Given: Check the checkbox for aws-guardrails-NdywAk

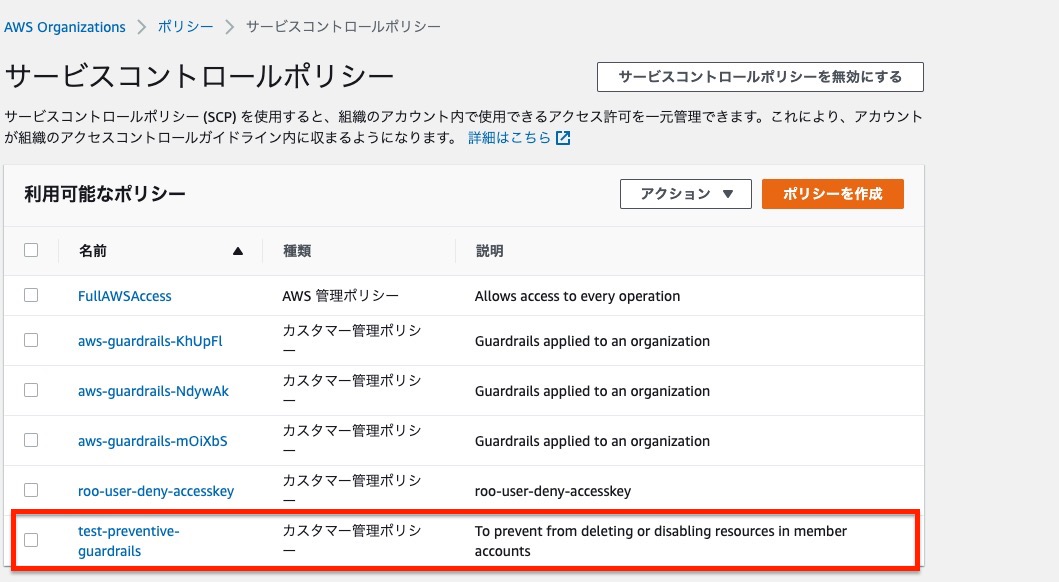Looking at the screenshot, I should click(x=31, y=391).
